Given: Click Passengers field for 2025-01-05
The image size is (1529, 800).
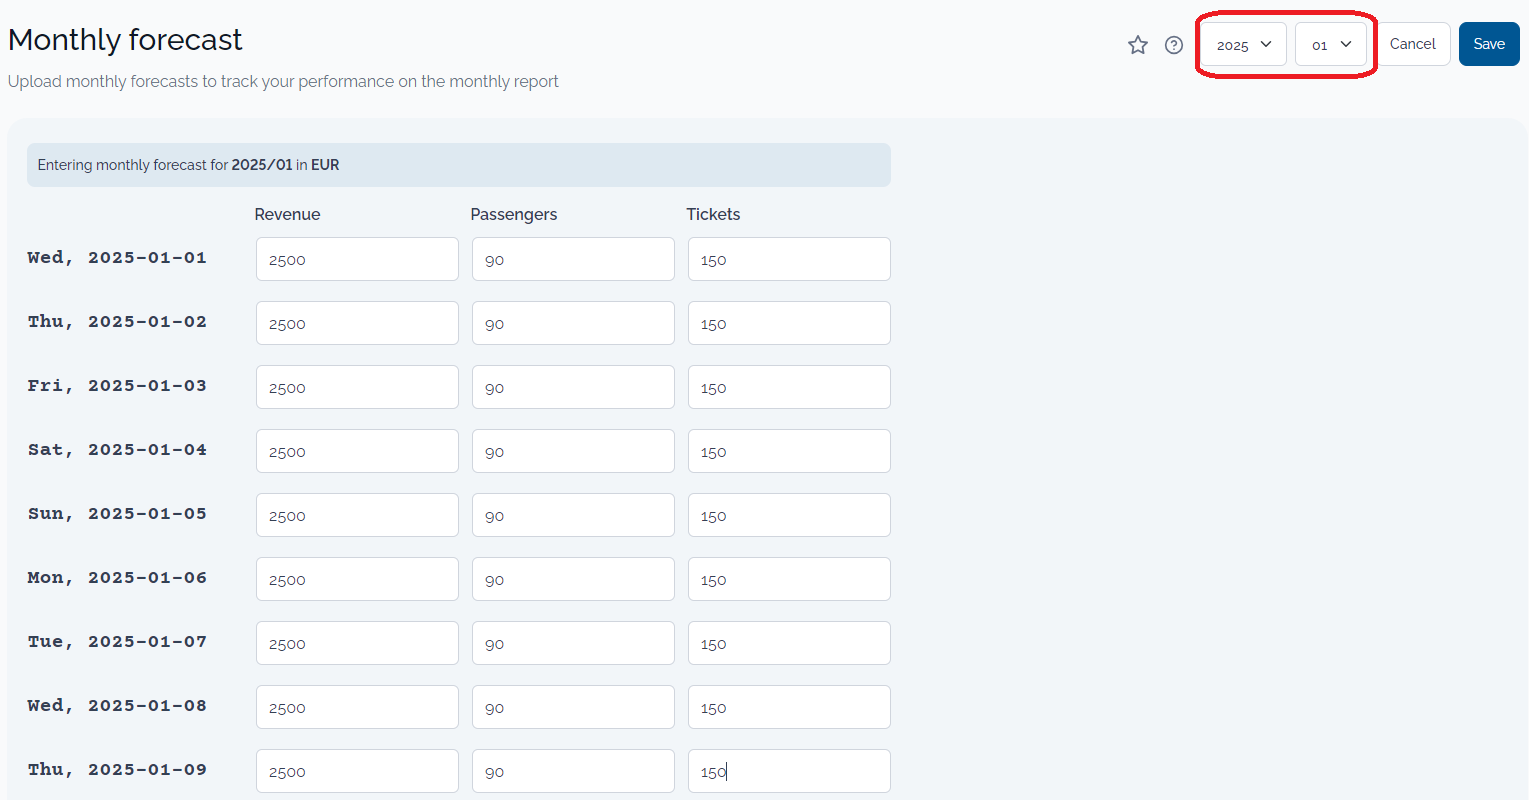Looking at the screenshot, I should tap(573, 515).
